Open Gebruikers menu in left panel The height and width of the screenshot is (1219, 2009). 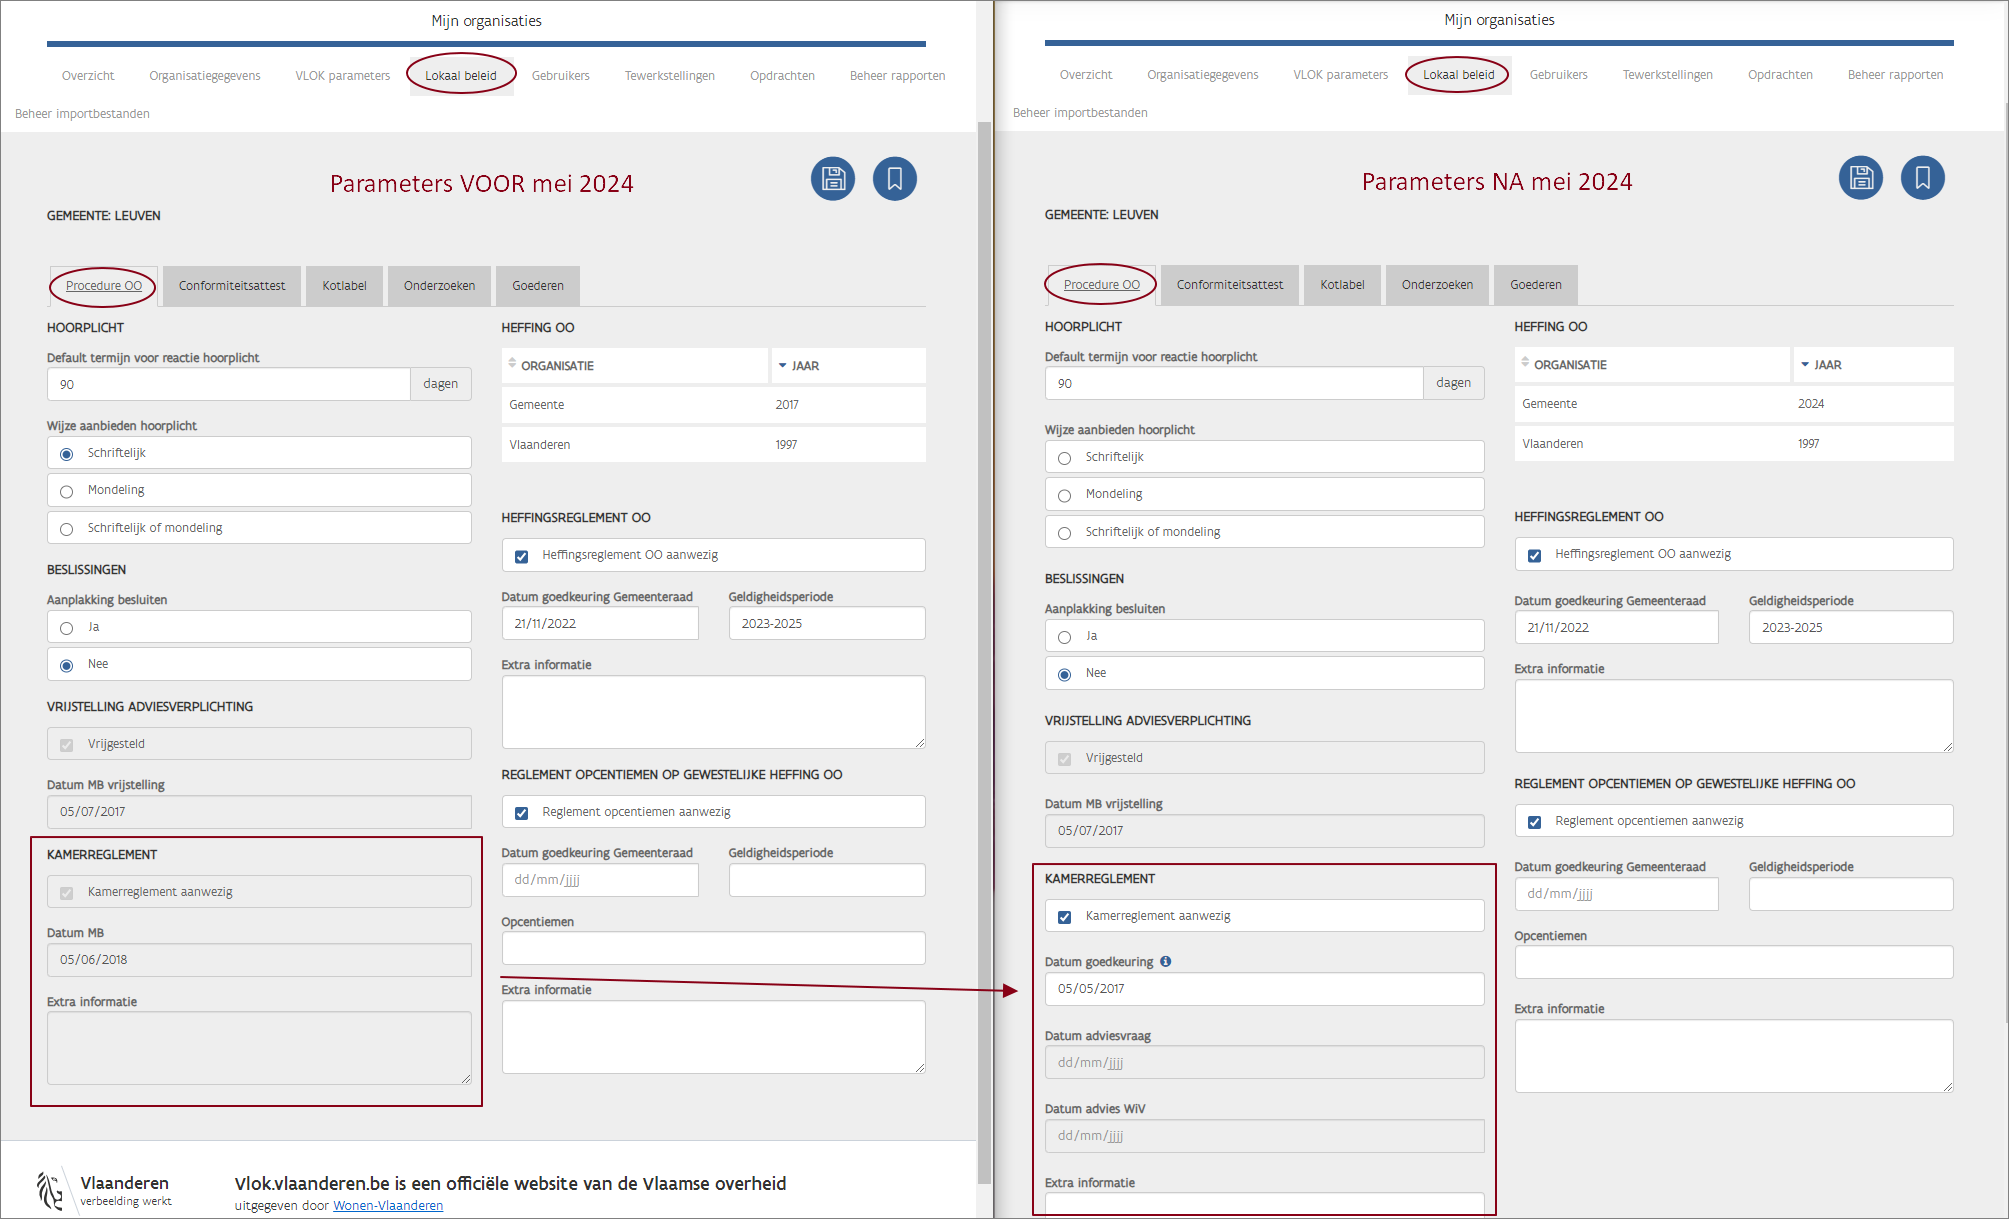(560, 76)
